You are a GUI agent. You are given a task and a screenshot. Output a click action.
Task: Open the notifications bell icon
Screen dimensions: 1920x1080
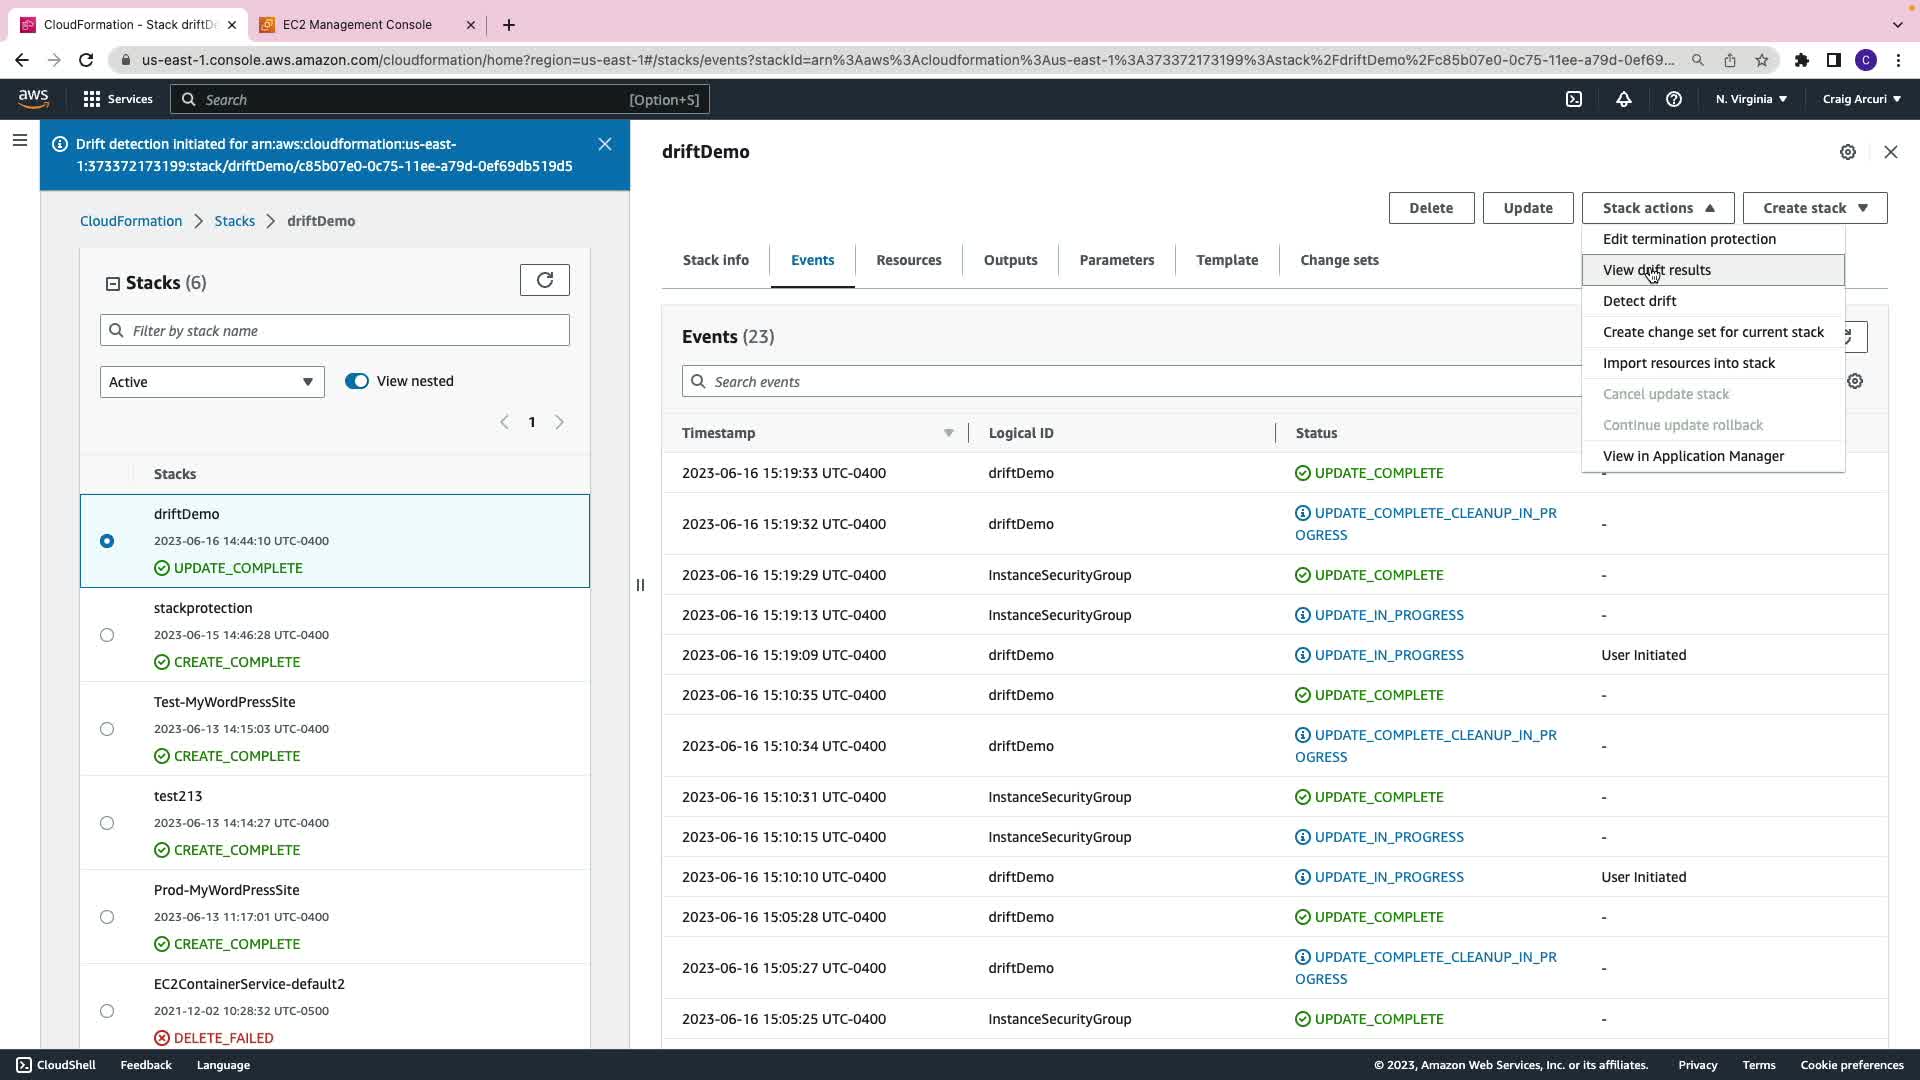pyautogui.click(x=1624, y=99)
